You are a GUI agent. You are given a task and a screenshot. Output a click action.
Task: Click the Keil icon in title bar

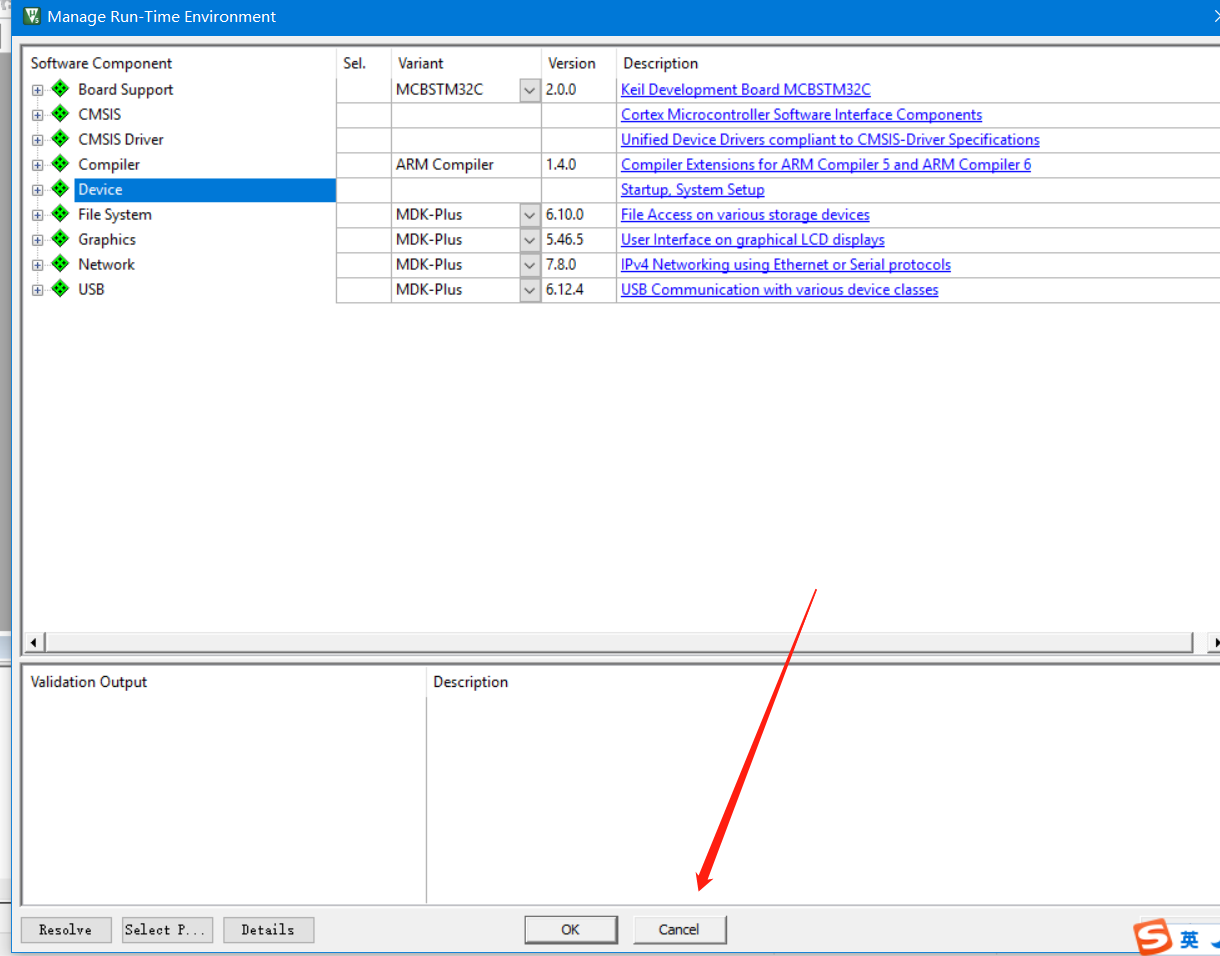pos(31,16)
